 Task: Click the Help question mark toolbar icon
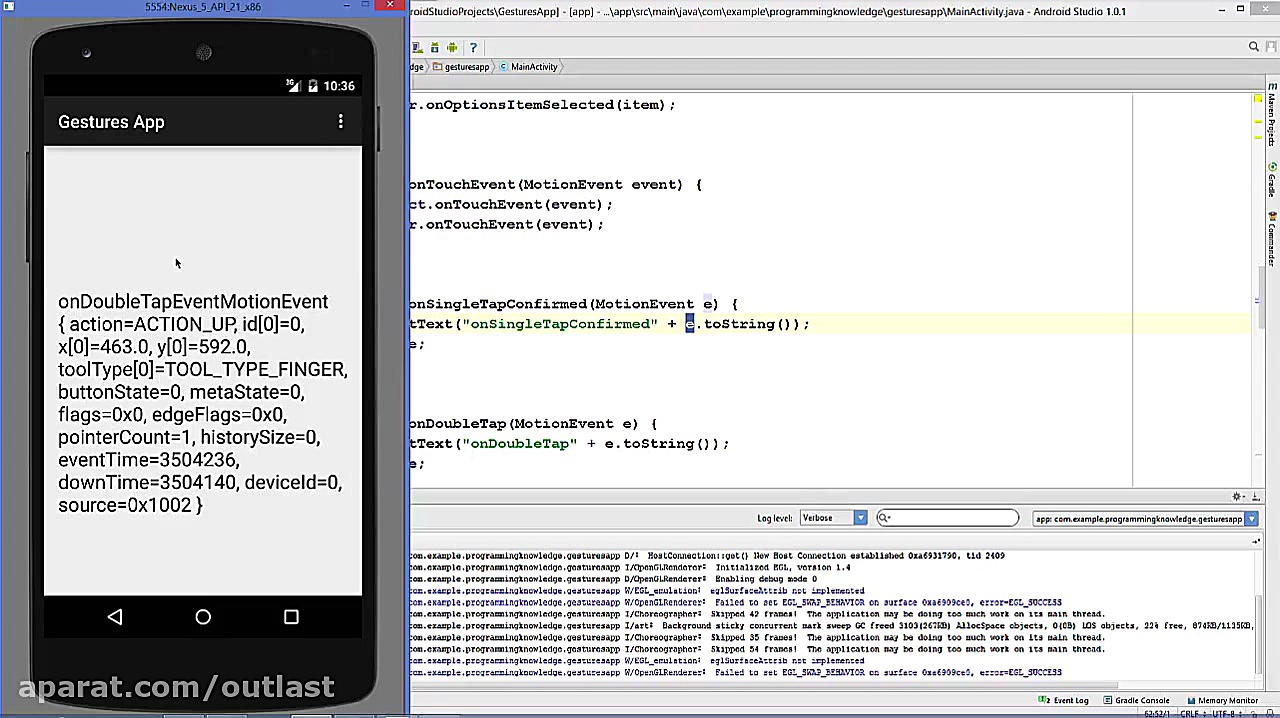pos(473,47)
